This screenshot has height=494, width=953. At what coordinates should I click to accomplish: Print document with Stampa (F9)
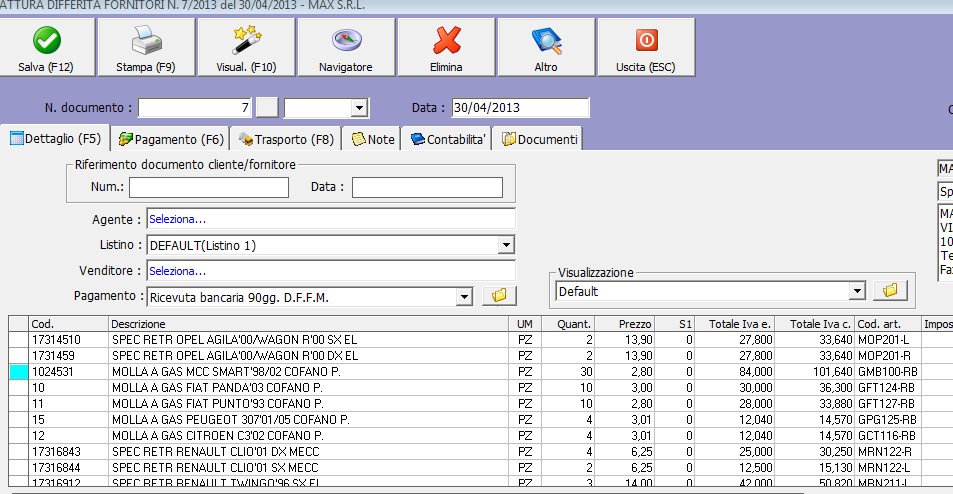[x=146, y=48]
